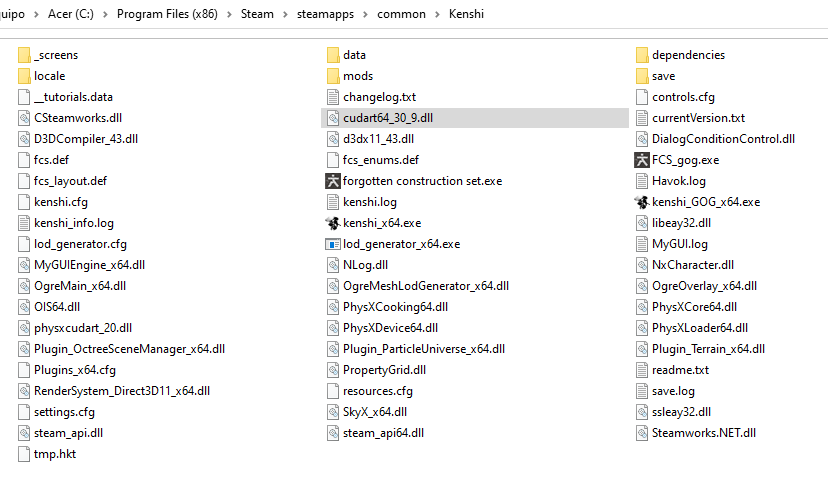Click the settings.cfg file icon
The image size is (828, 479).
[24, 412]
